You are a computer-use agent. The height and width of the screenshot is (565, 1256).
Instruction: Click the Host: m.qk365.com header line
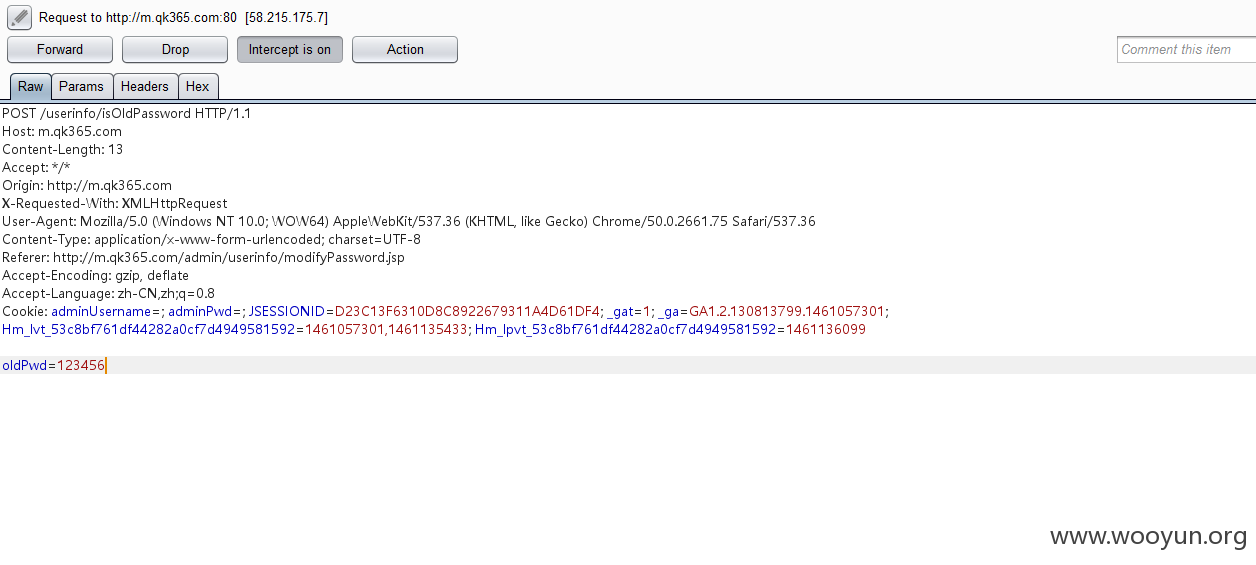[x=62, y=131]
